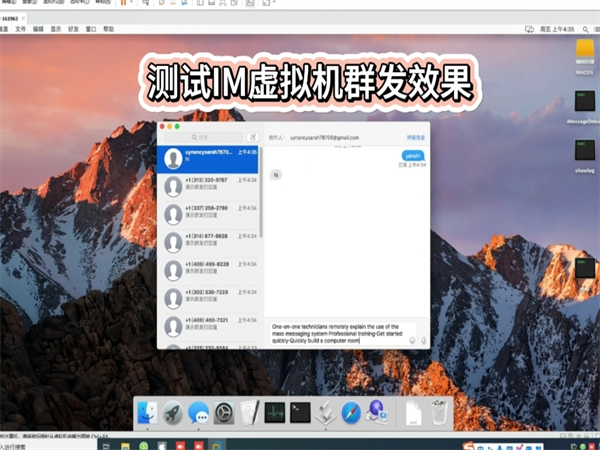The height and width of the screenshot is (450, 600).
Task: Click the Details link in conversation header
Action: click(415, 137)
